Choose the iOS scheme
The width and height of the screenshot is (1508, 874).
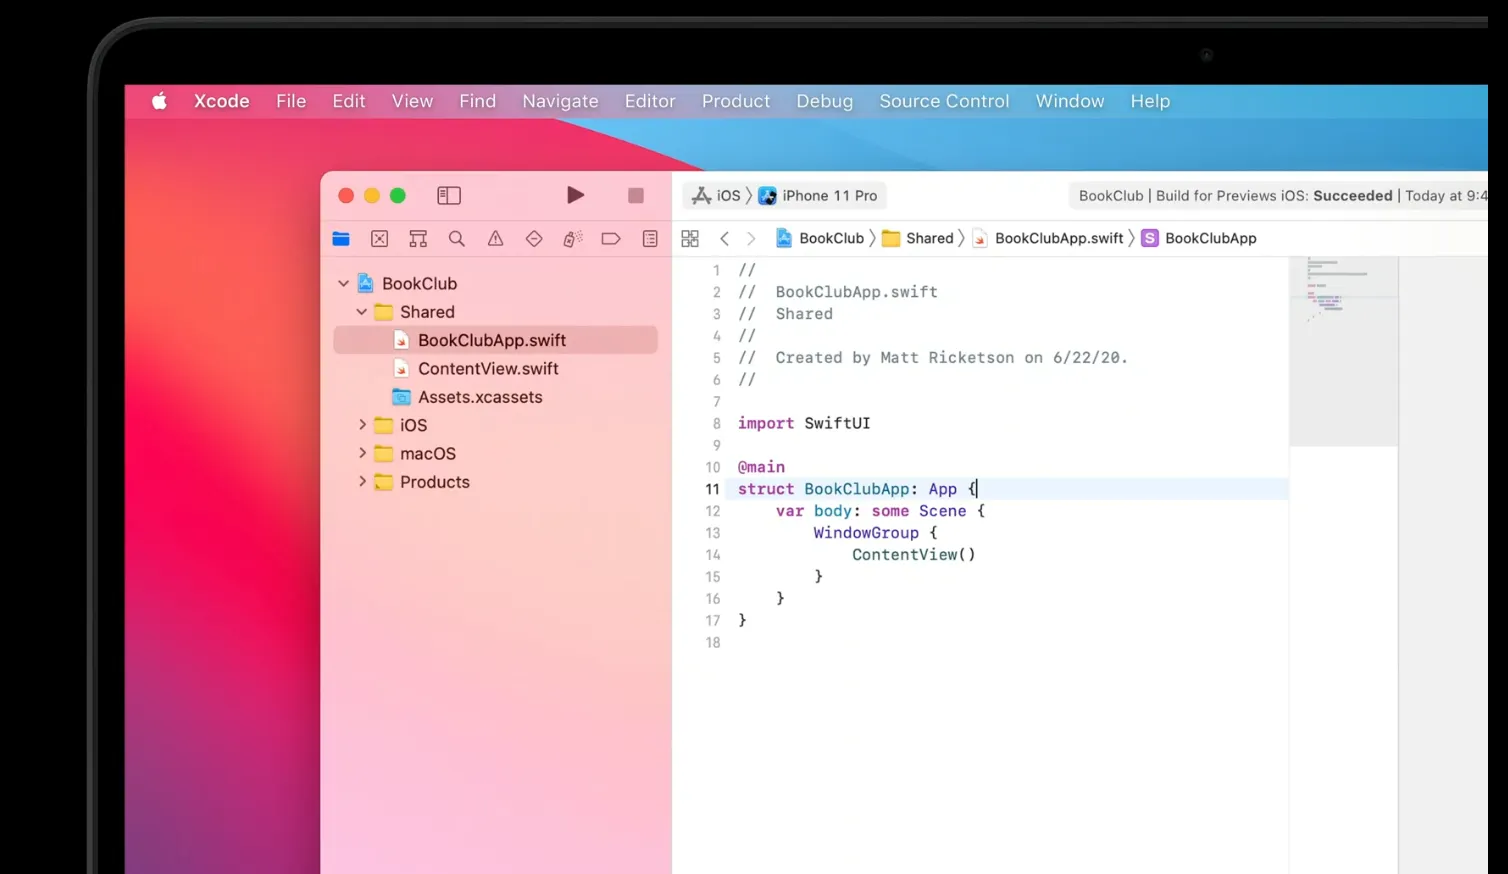tap(717, 196)
